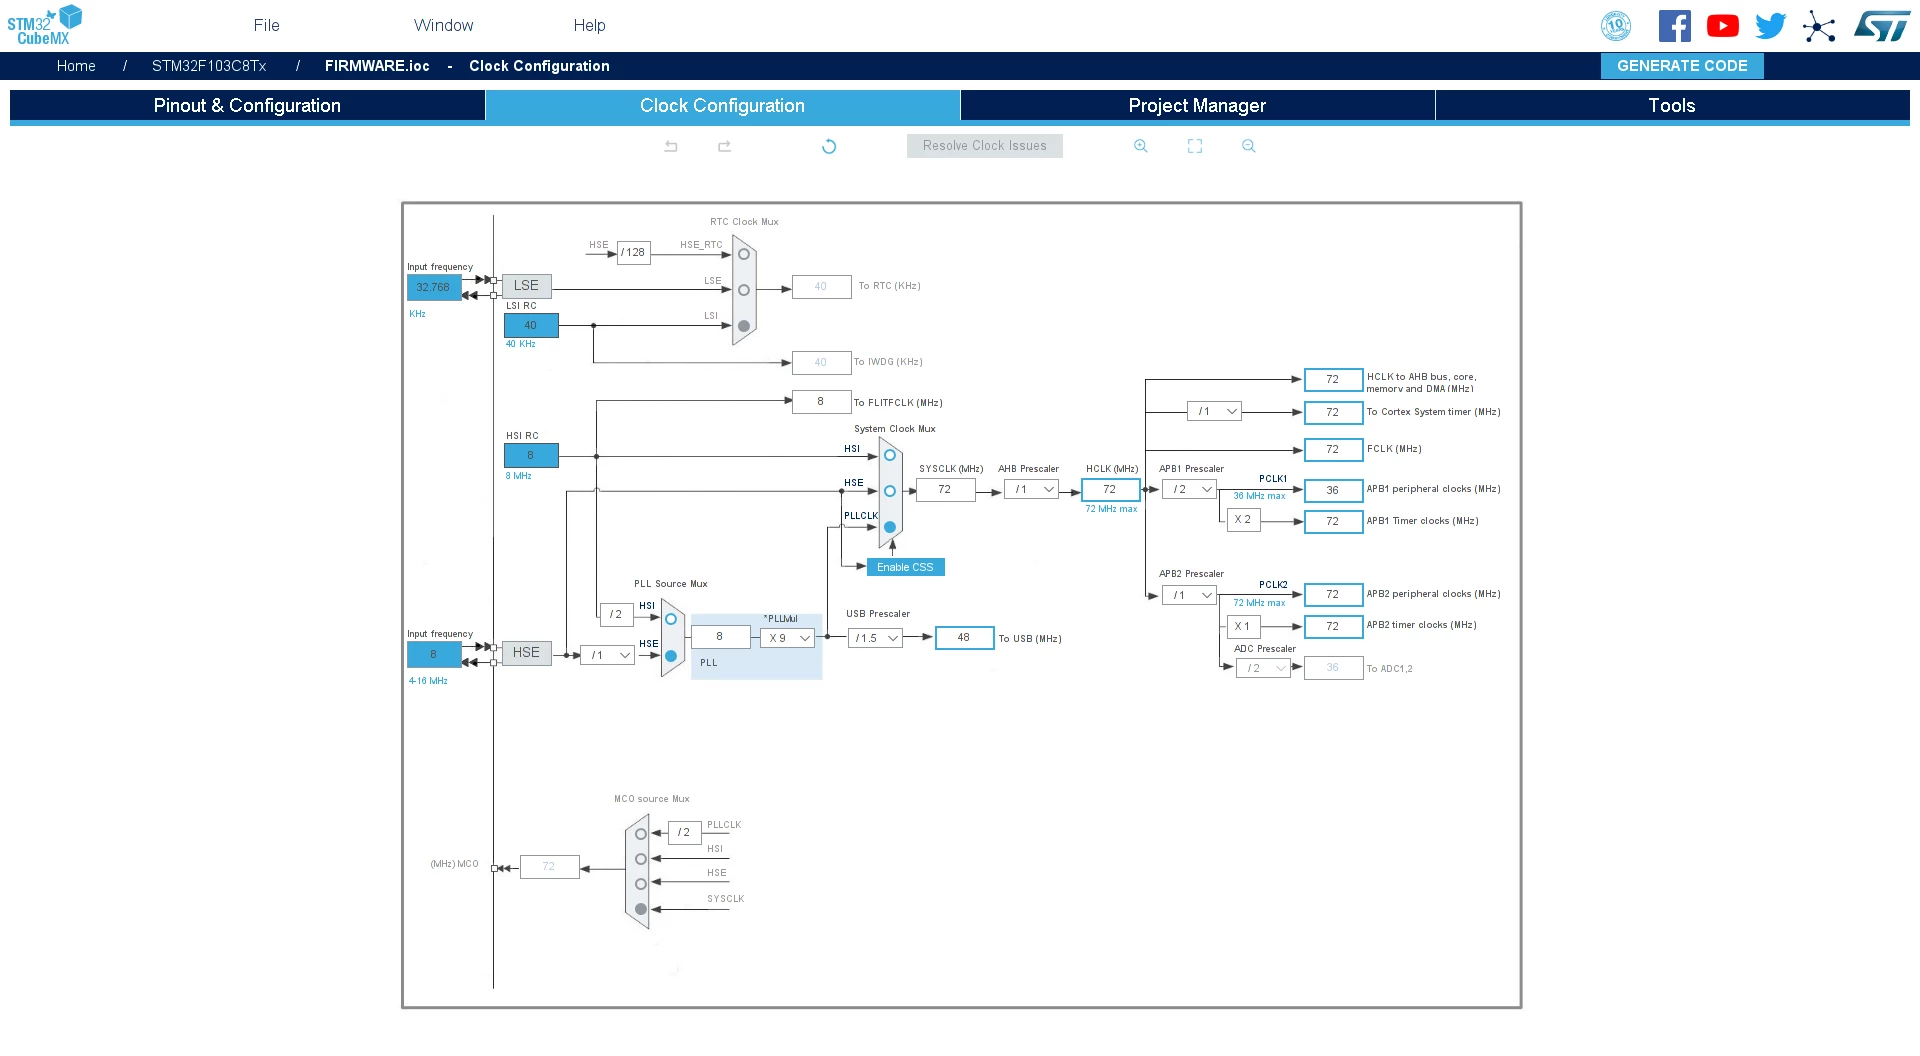Click the LSE input frequency field 32.768
Screen dimensions: 1920x1056
click(434, 288)
